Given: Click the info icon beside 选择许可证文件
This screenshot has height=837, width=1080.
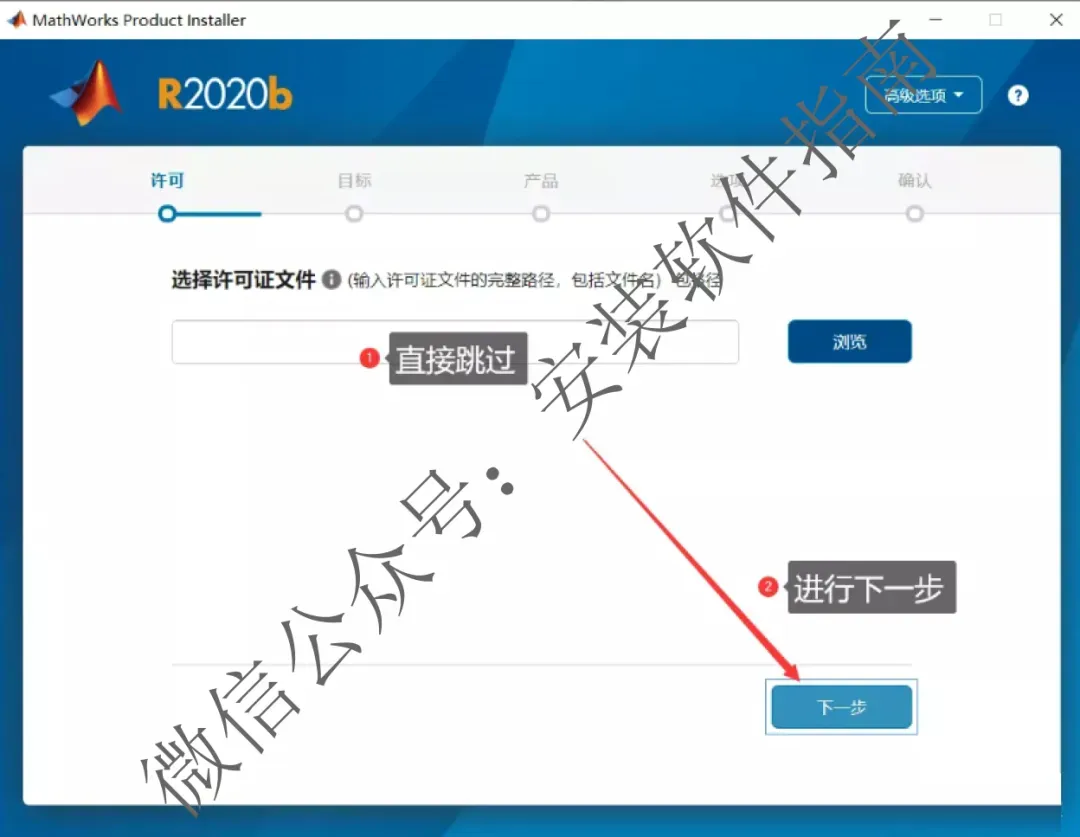Looking at the screenshot, I should tap(331, 280).
